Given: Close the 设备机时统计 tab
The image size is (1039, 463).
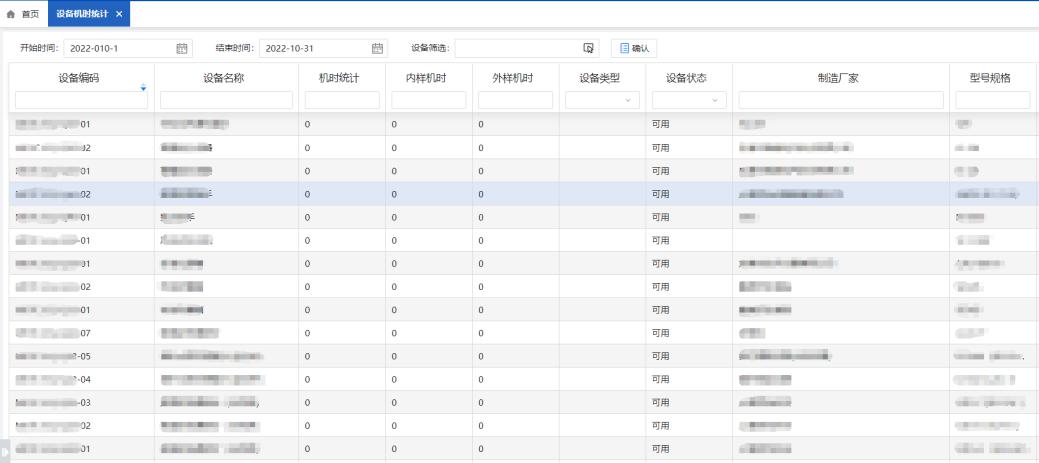Looking at the screenshot, I should (119, 13).
